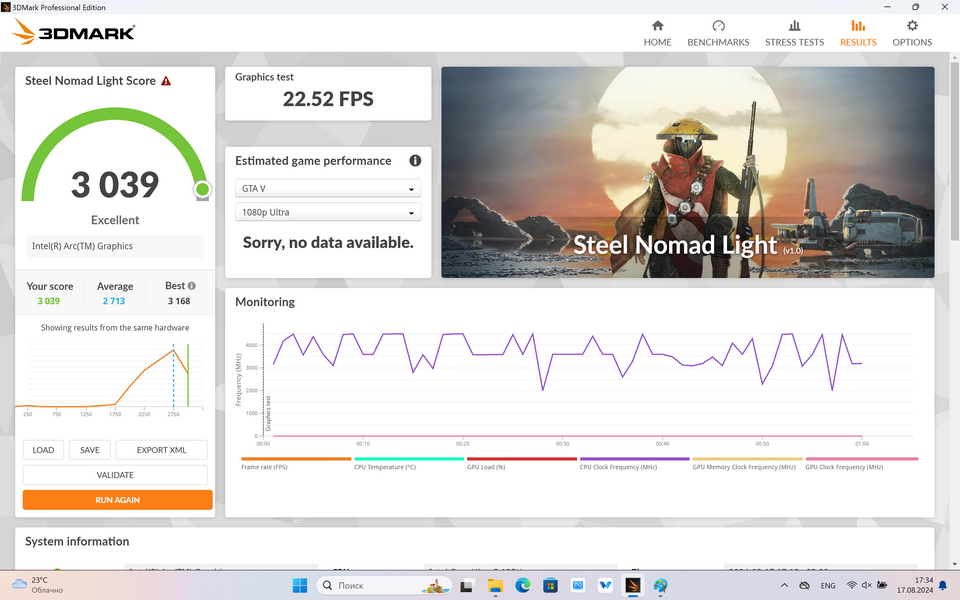The height and width of the screenshot is (600, 960).
Task: Click the red warning icon beside score title
Action: 166,81
